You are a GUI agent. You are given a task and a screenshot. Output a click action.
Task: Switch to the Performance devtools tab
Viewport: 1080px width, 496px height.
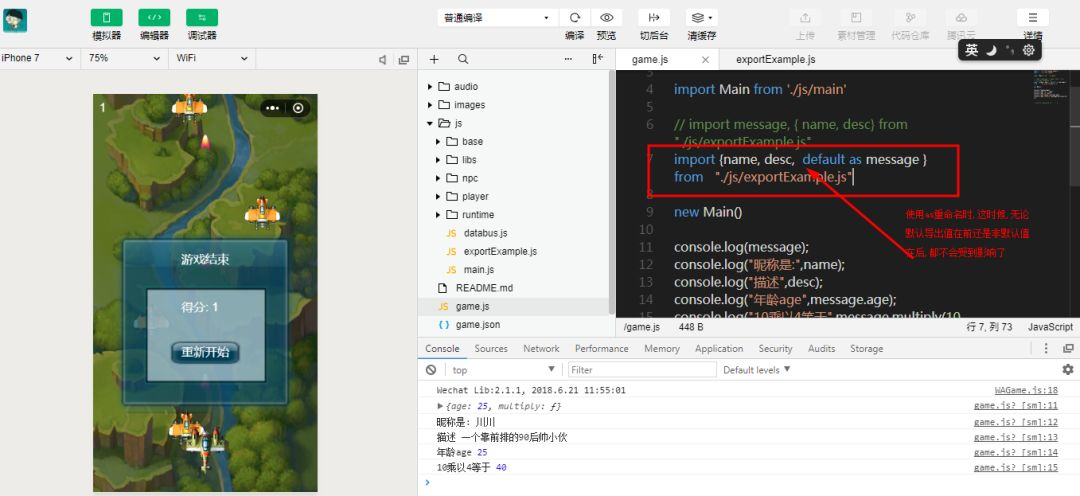[601, 349]
